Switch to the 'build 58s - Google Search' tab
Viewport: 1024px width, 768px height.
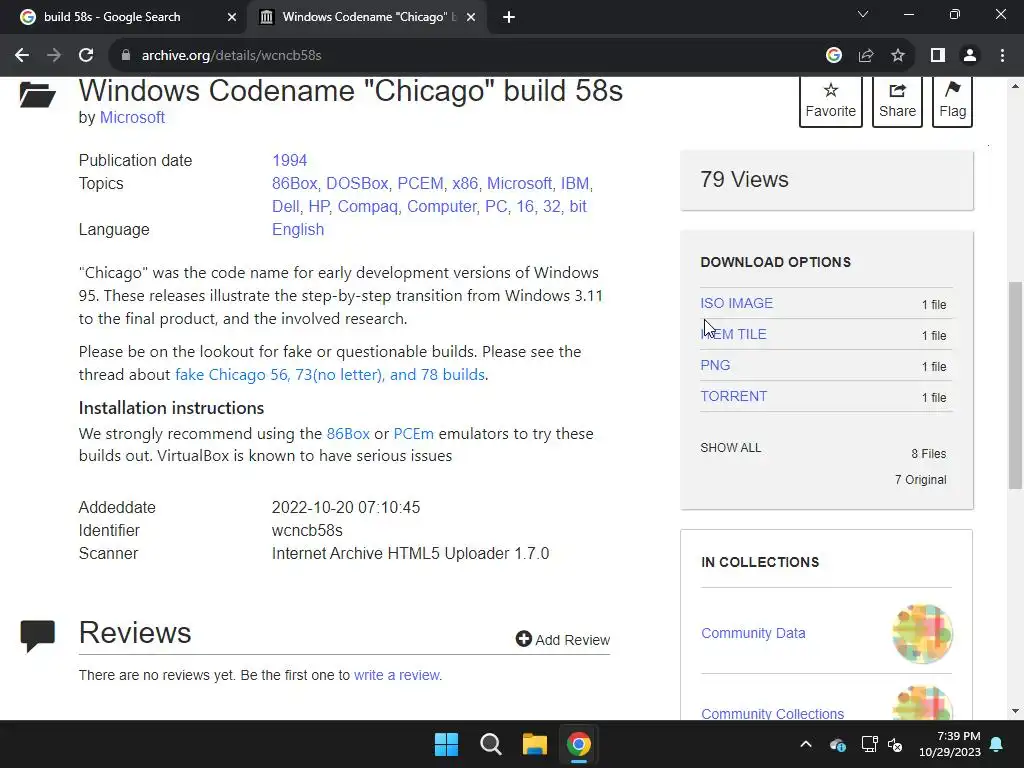coord(124,18)
